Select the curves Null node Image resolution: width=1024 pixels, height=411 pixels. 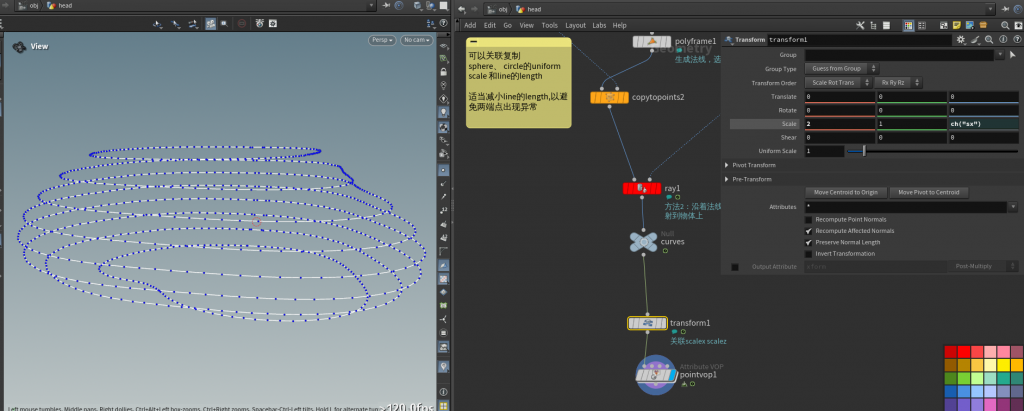[643, 241]
